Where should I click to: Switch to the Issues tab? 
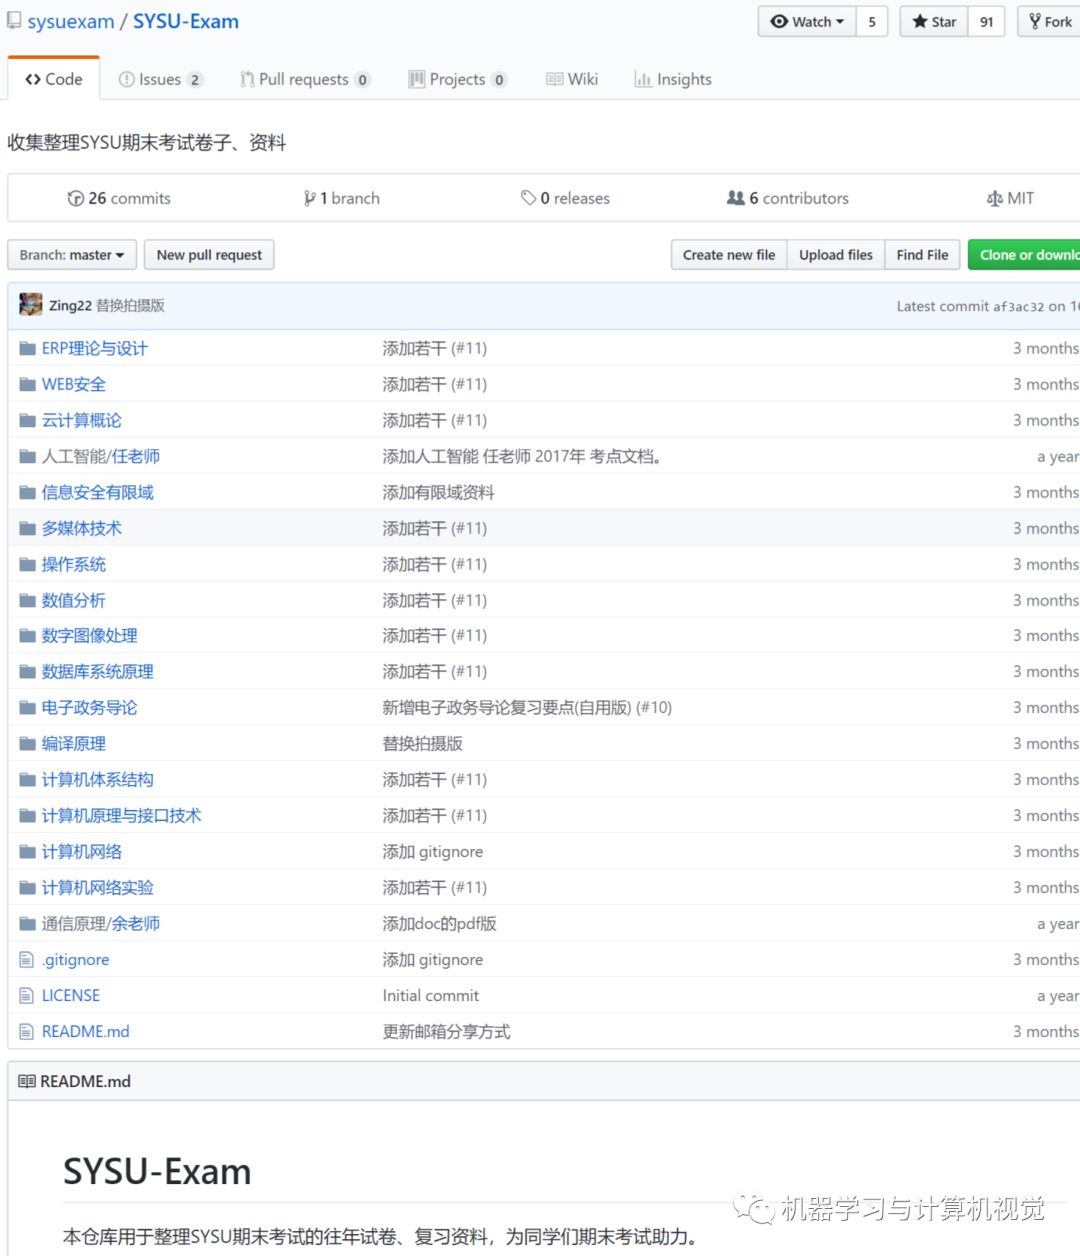pos(160,79)
